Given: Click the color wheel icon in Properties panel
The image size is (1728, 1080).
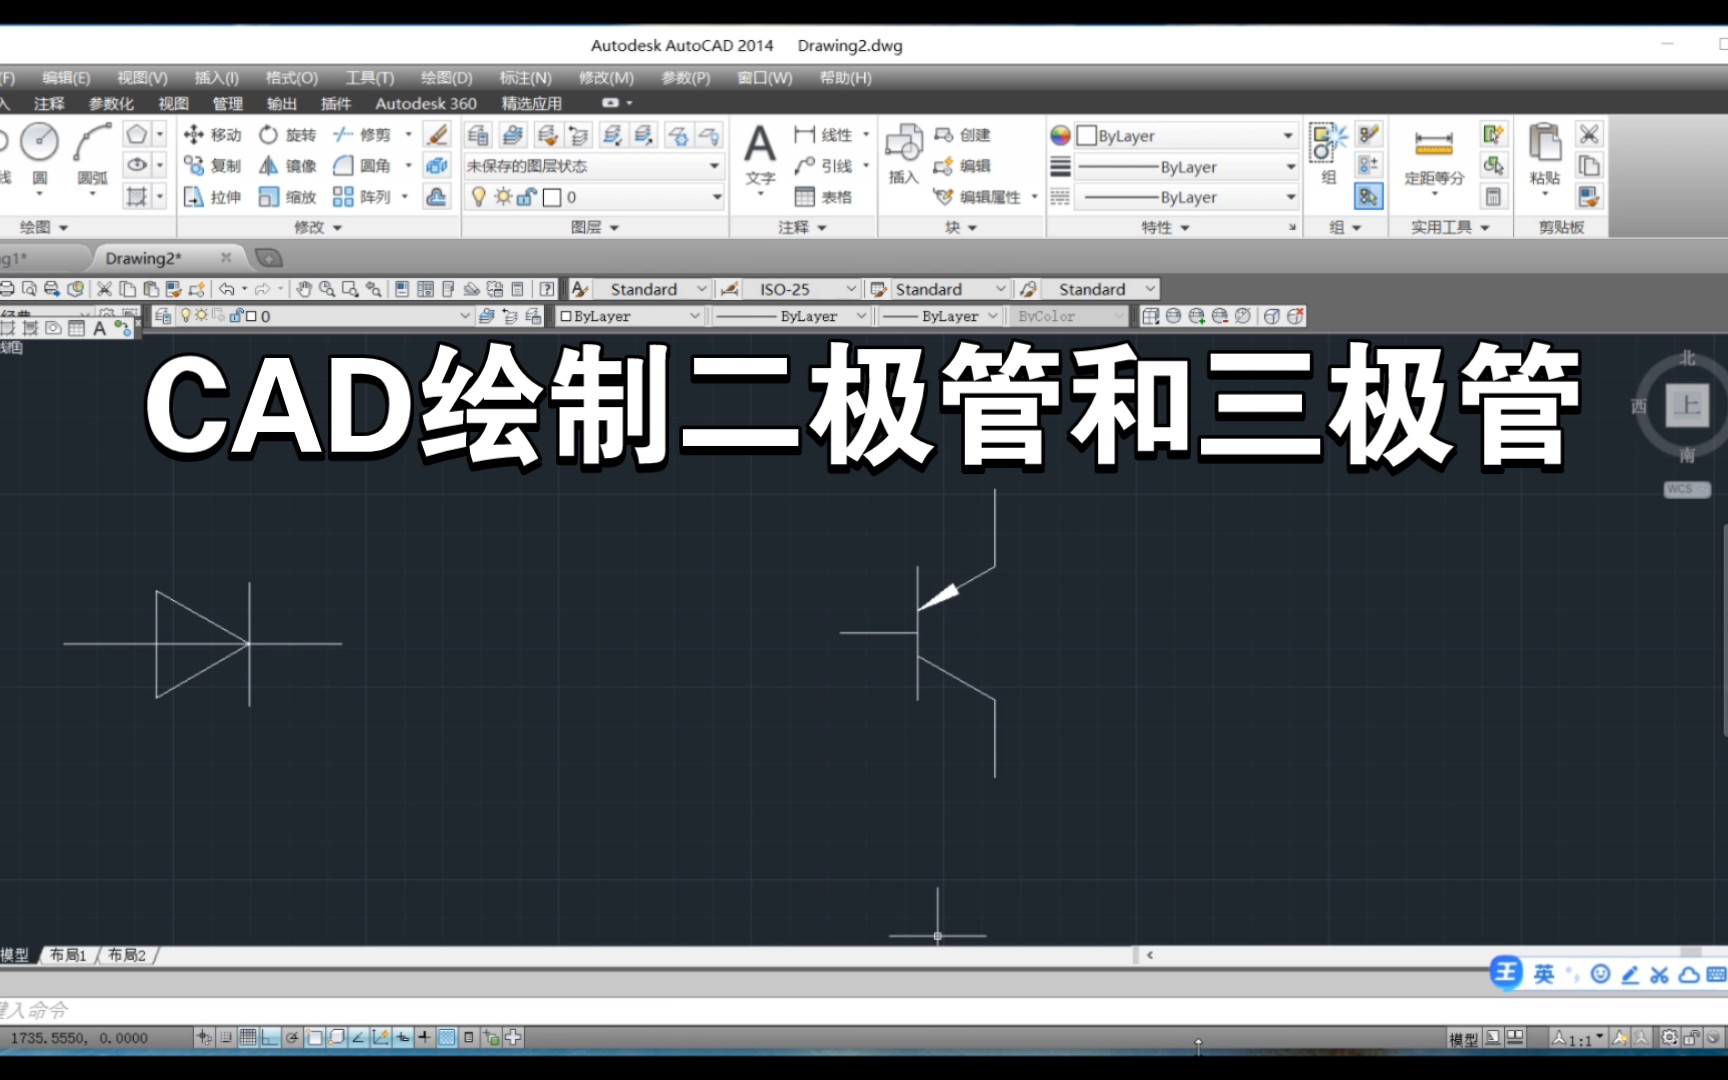Looking at the screenshot, I should point(1060,135).
